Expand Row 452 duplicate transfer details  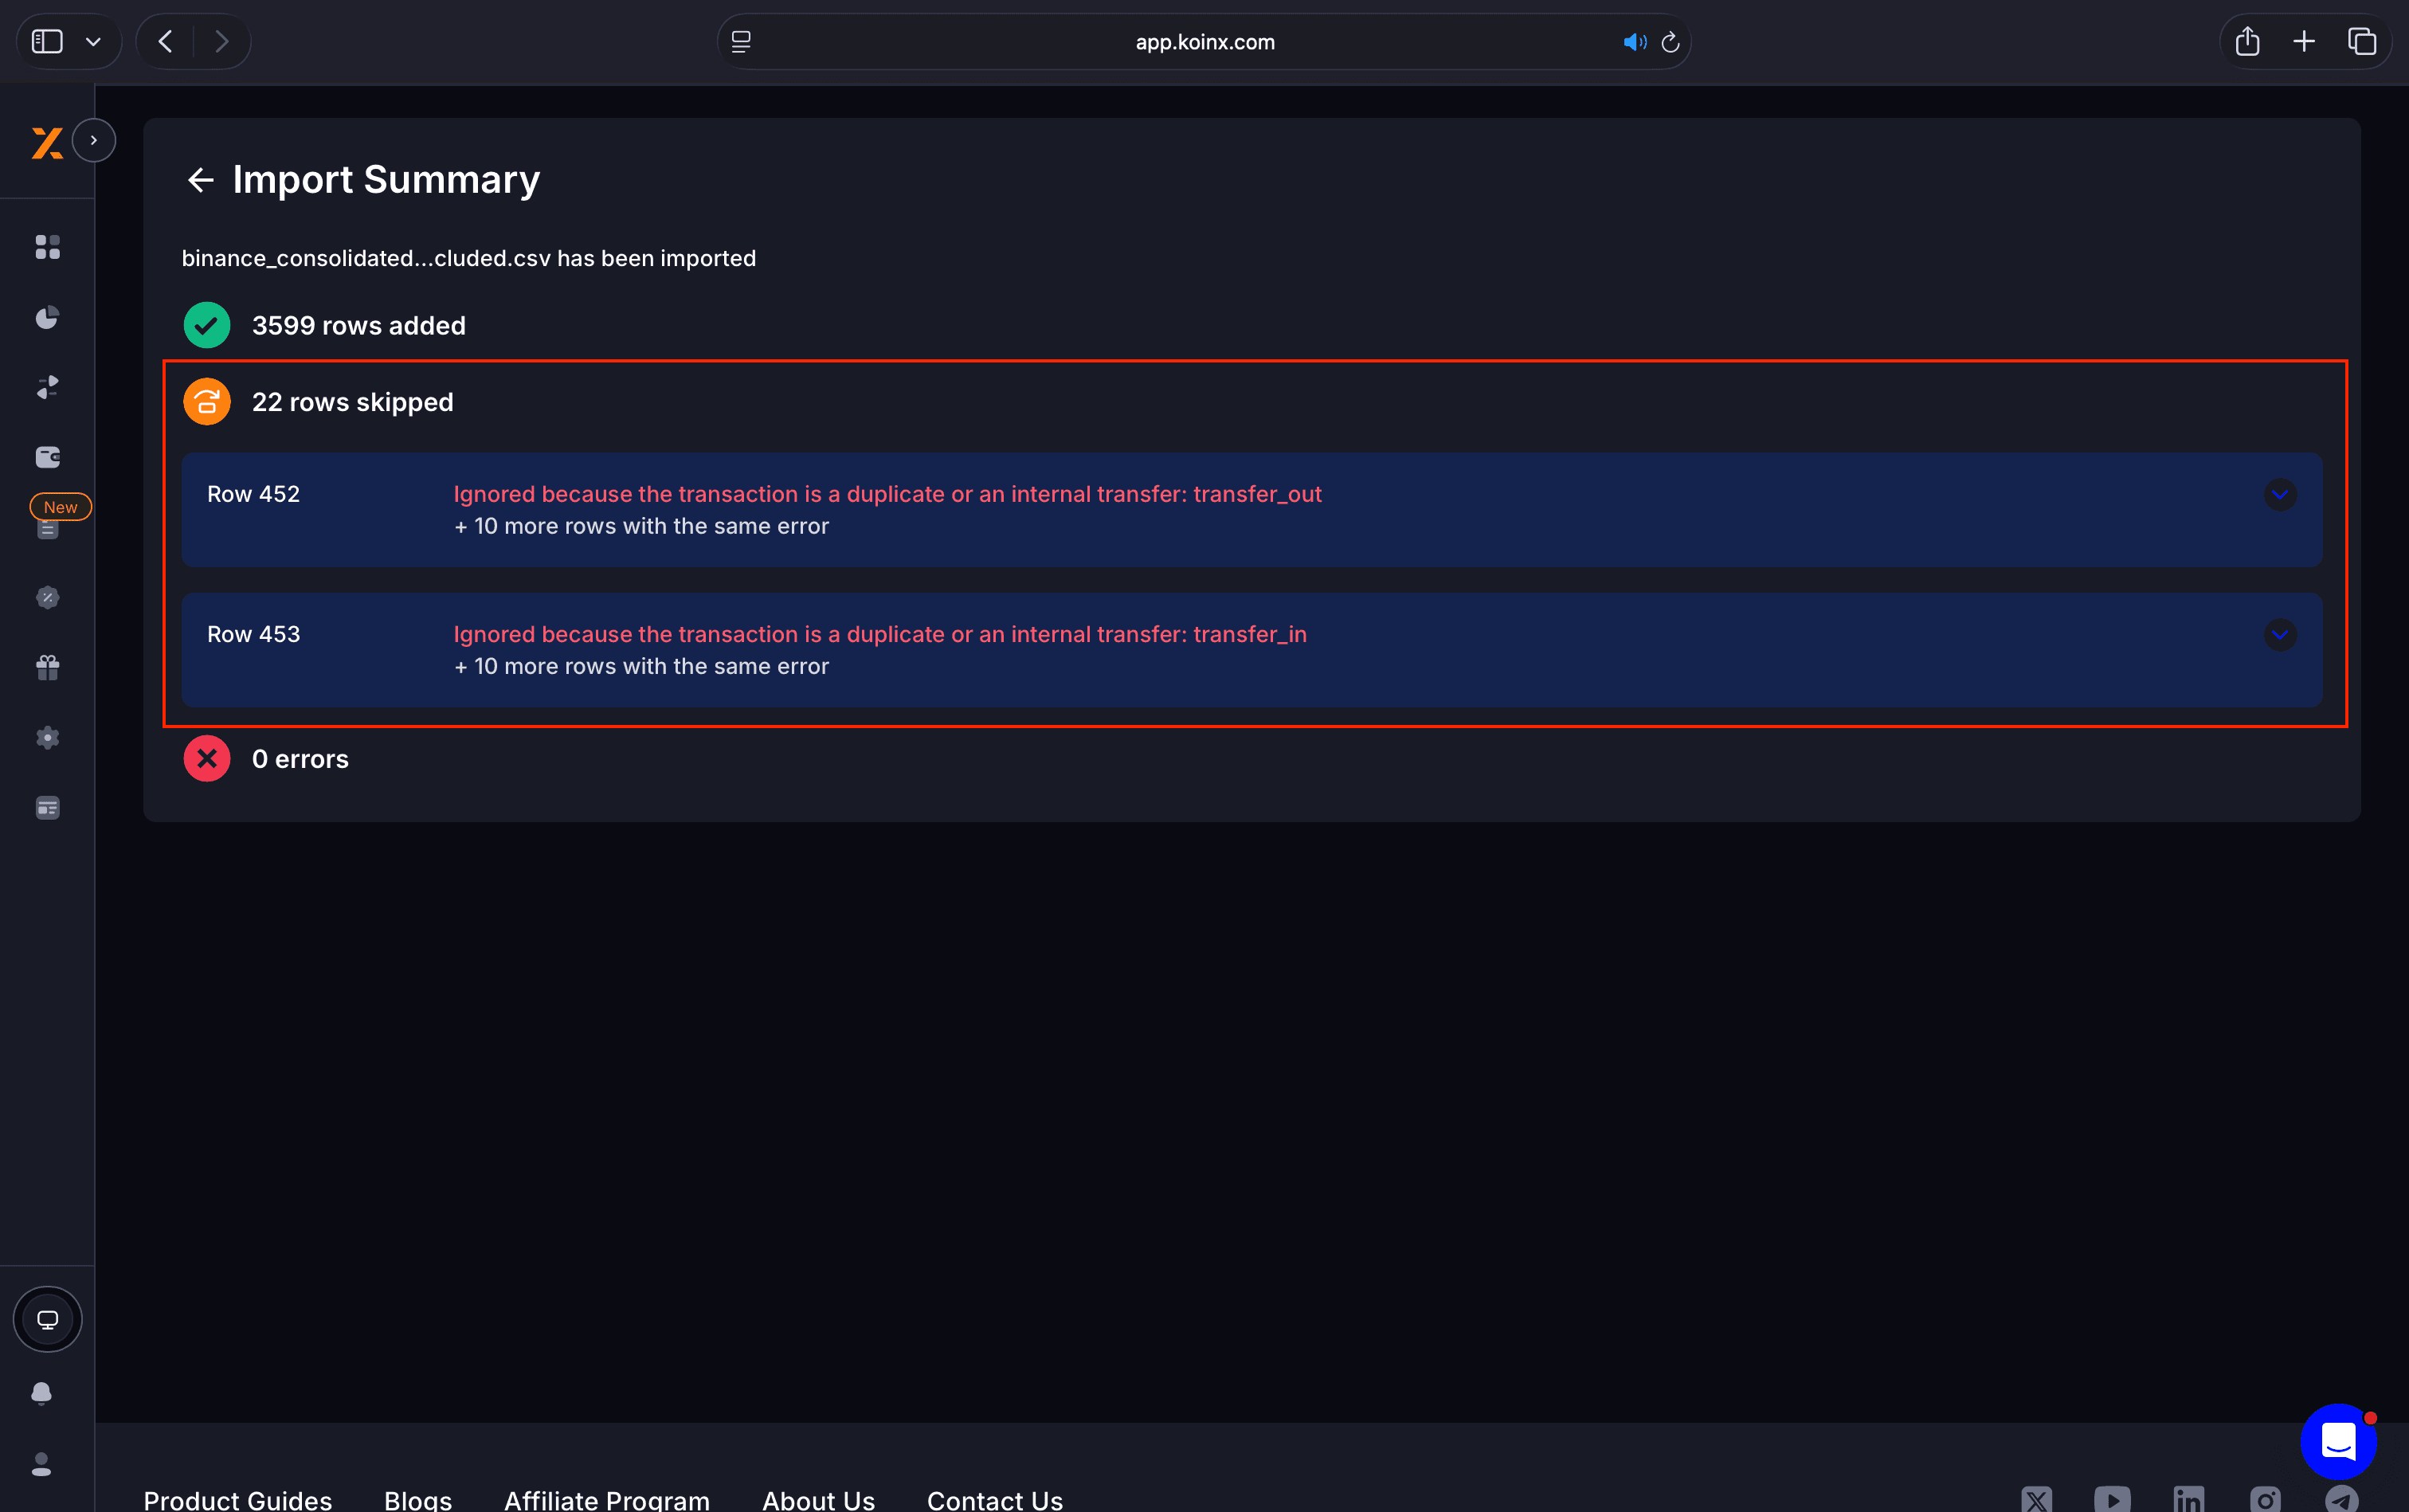(2280, 493)
